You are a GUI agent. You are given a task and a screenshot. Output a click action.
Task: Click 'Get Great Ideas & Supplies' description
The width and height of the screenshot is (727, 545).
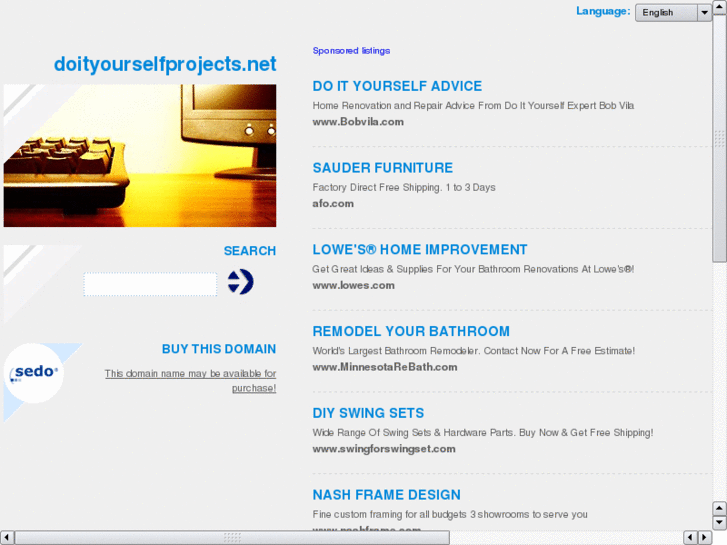coord(473,269)
